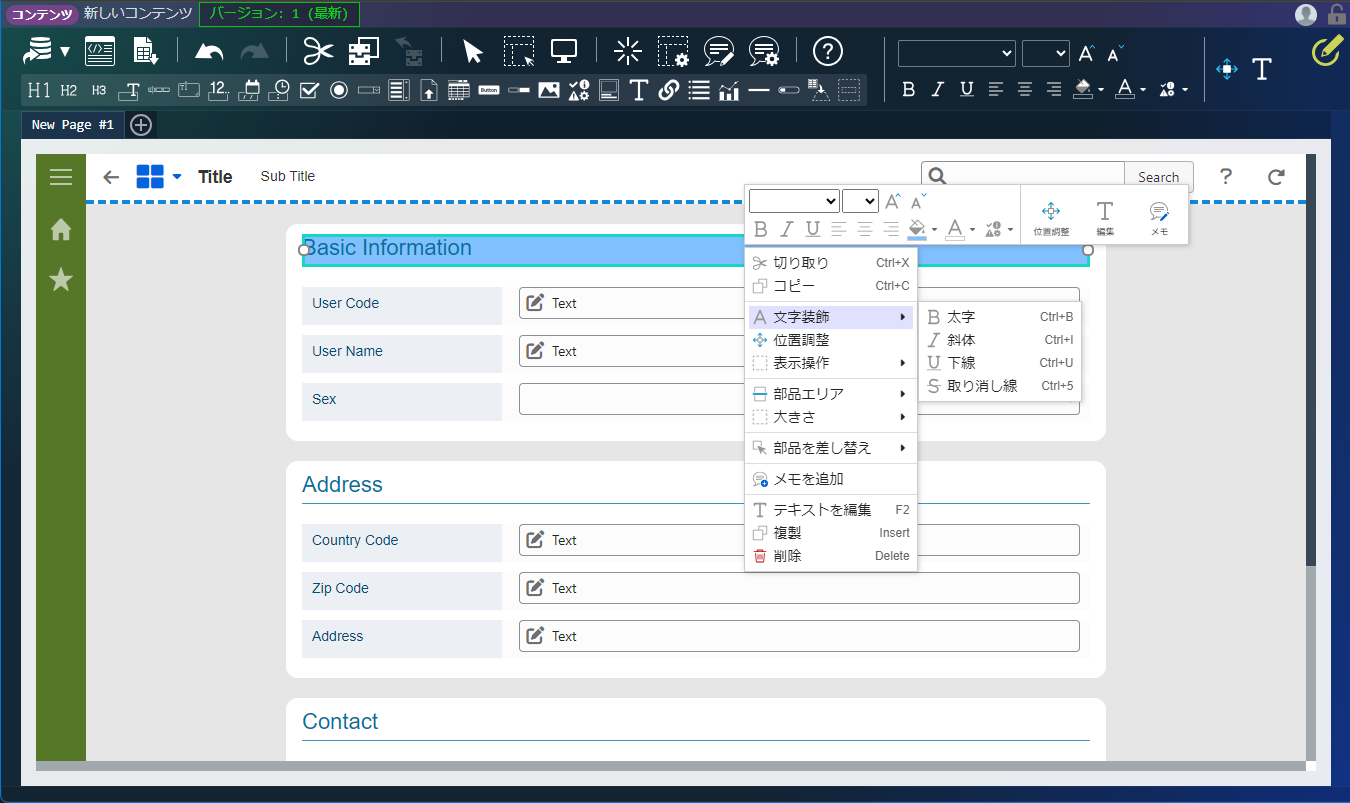Toggle bold in floating format toolbar
1350x803 pixels.
pos(761,229)
